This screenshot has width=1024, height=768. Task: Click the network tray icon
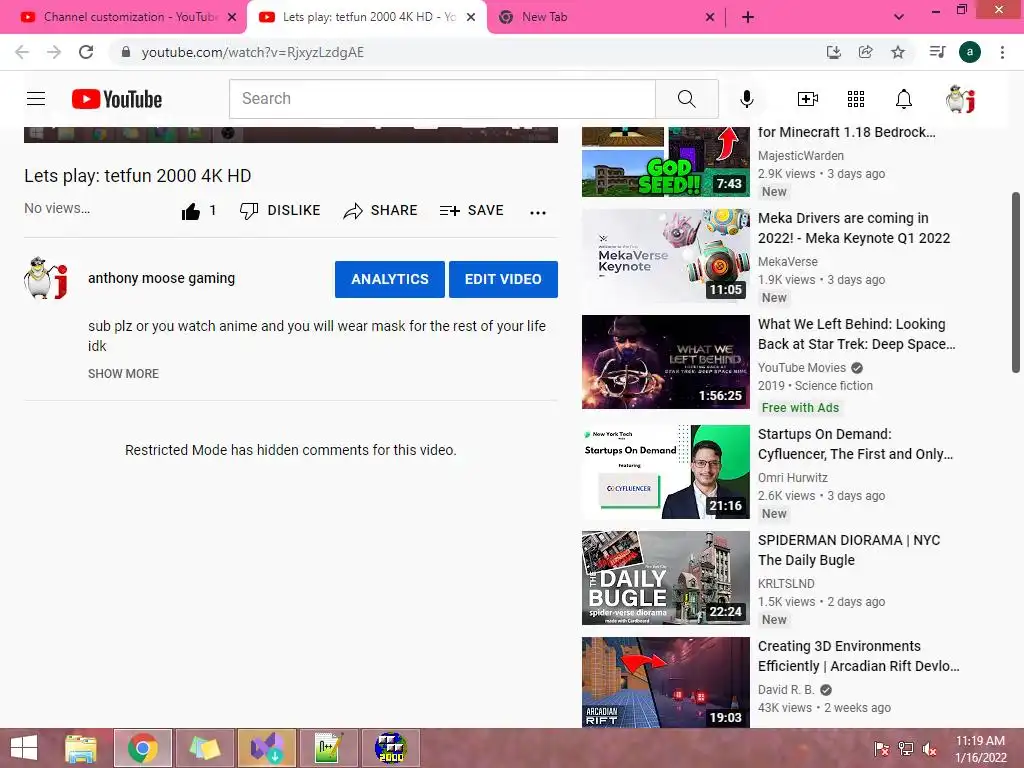pyautogui.click(x=906, y=749)
